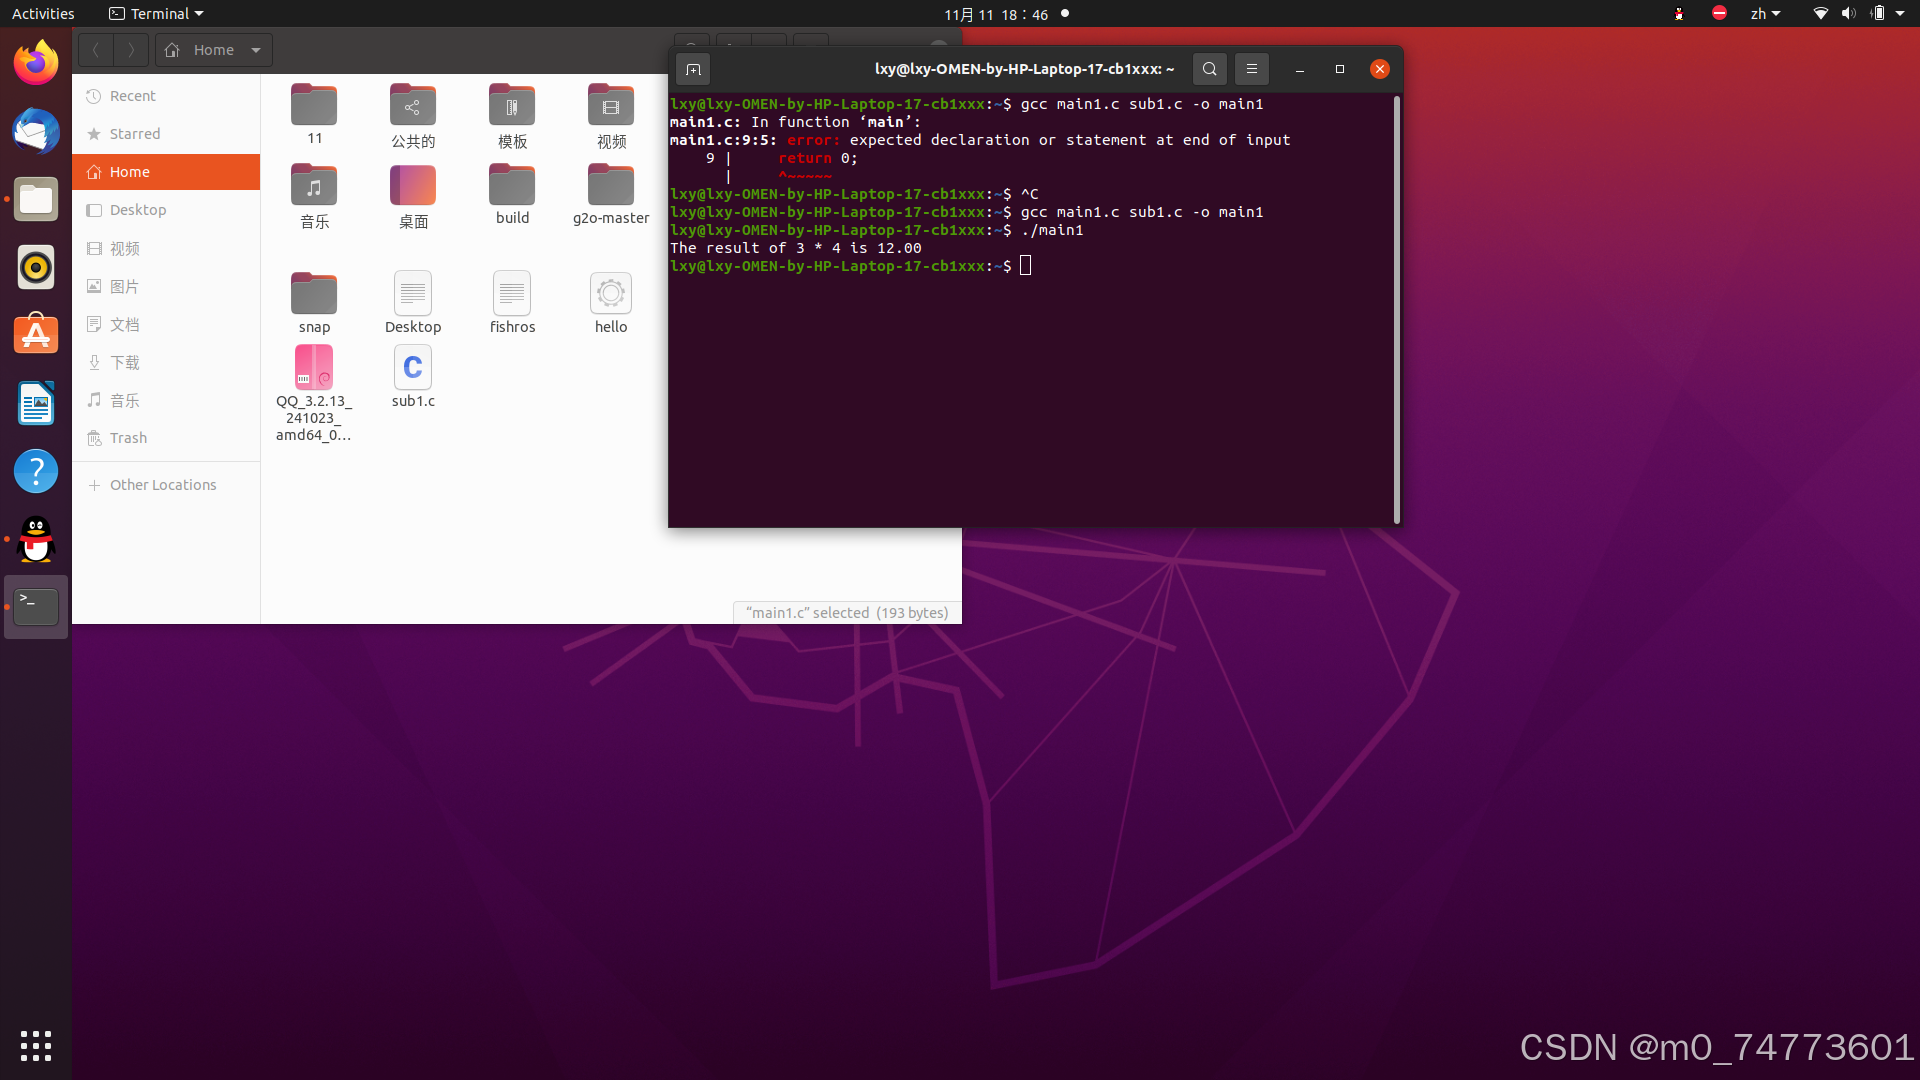Click the Show Applications grid icon
This screenshot has height=1080, width=1920.
(36, 1046)
